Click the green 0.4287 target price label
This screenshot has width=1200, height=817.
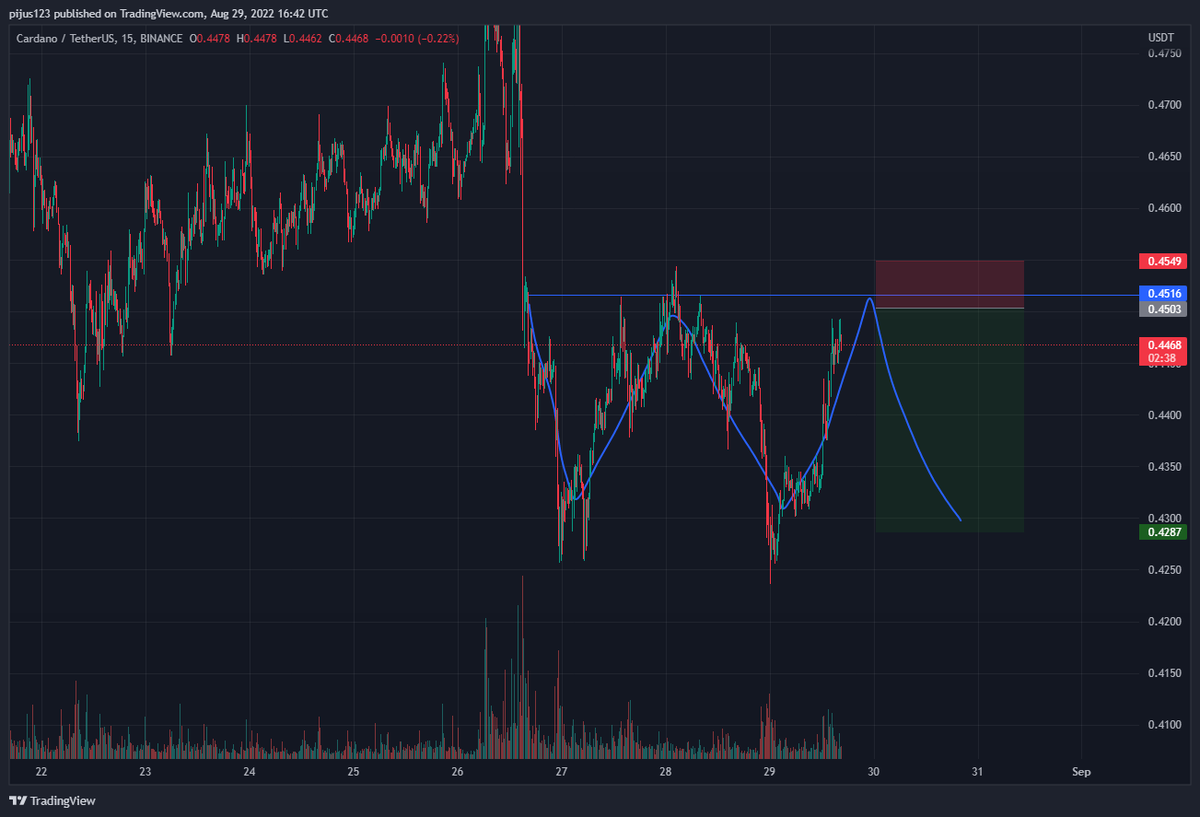pos(1164,532)
